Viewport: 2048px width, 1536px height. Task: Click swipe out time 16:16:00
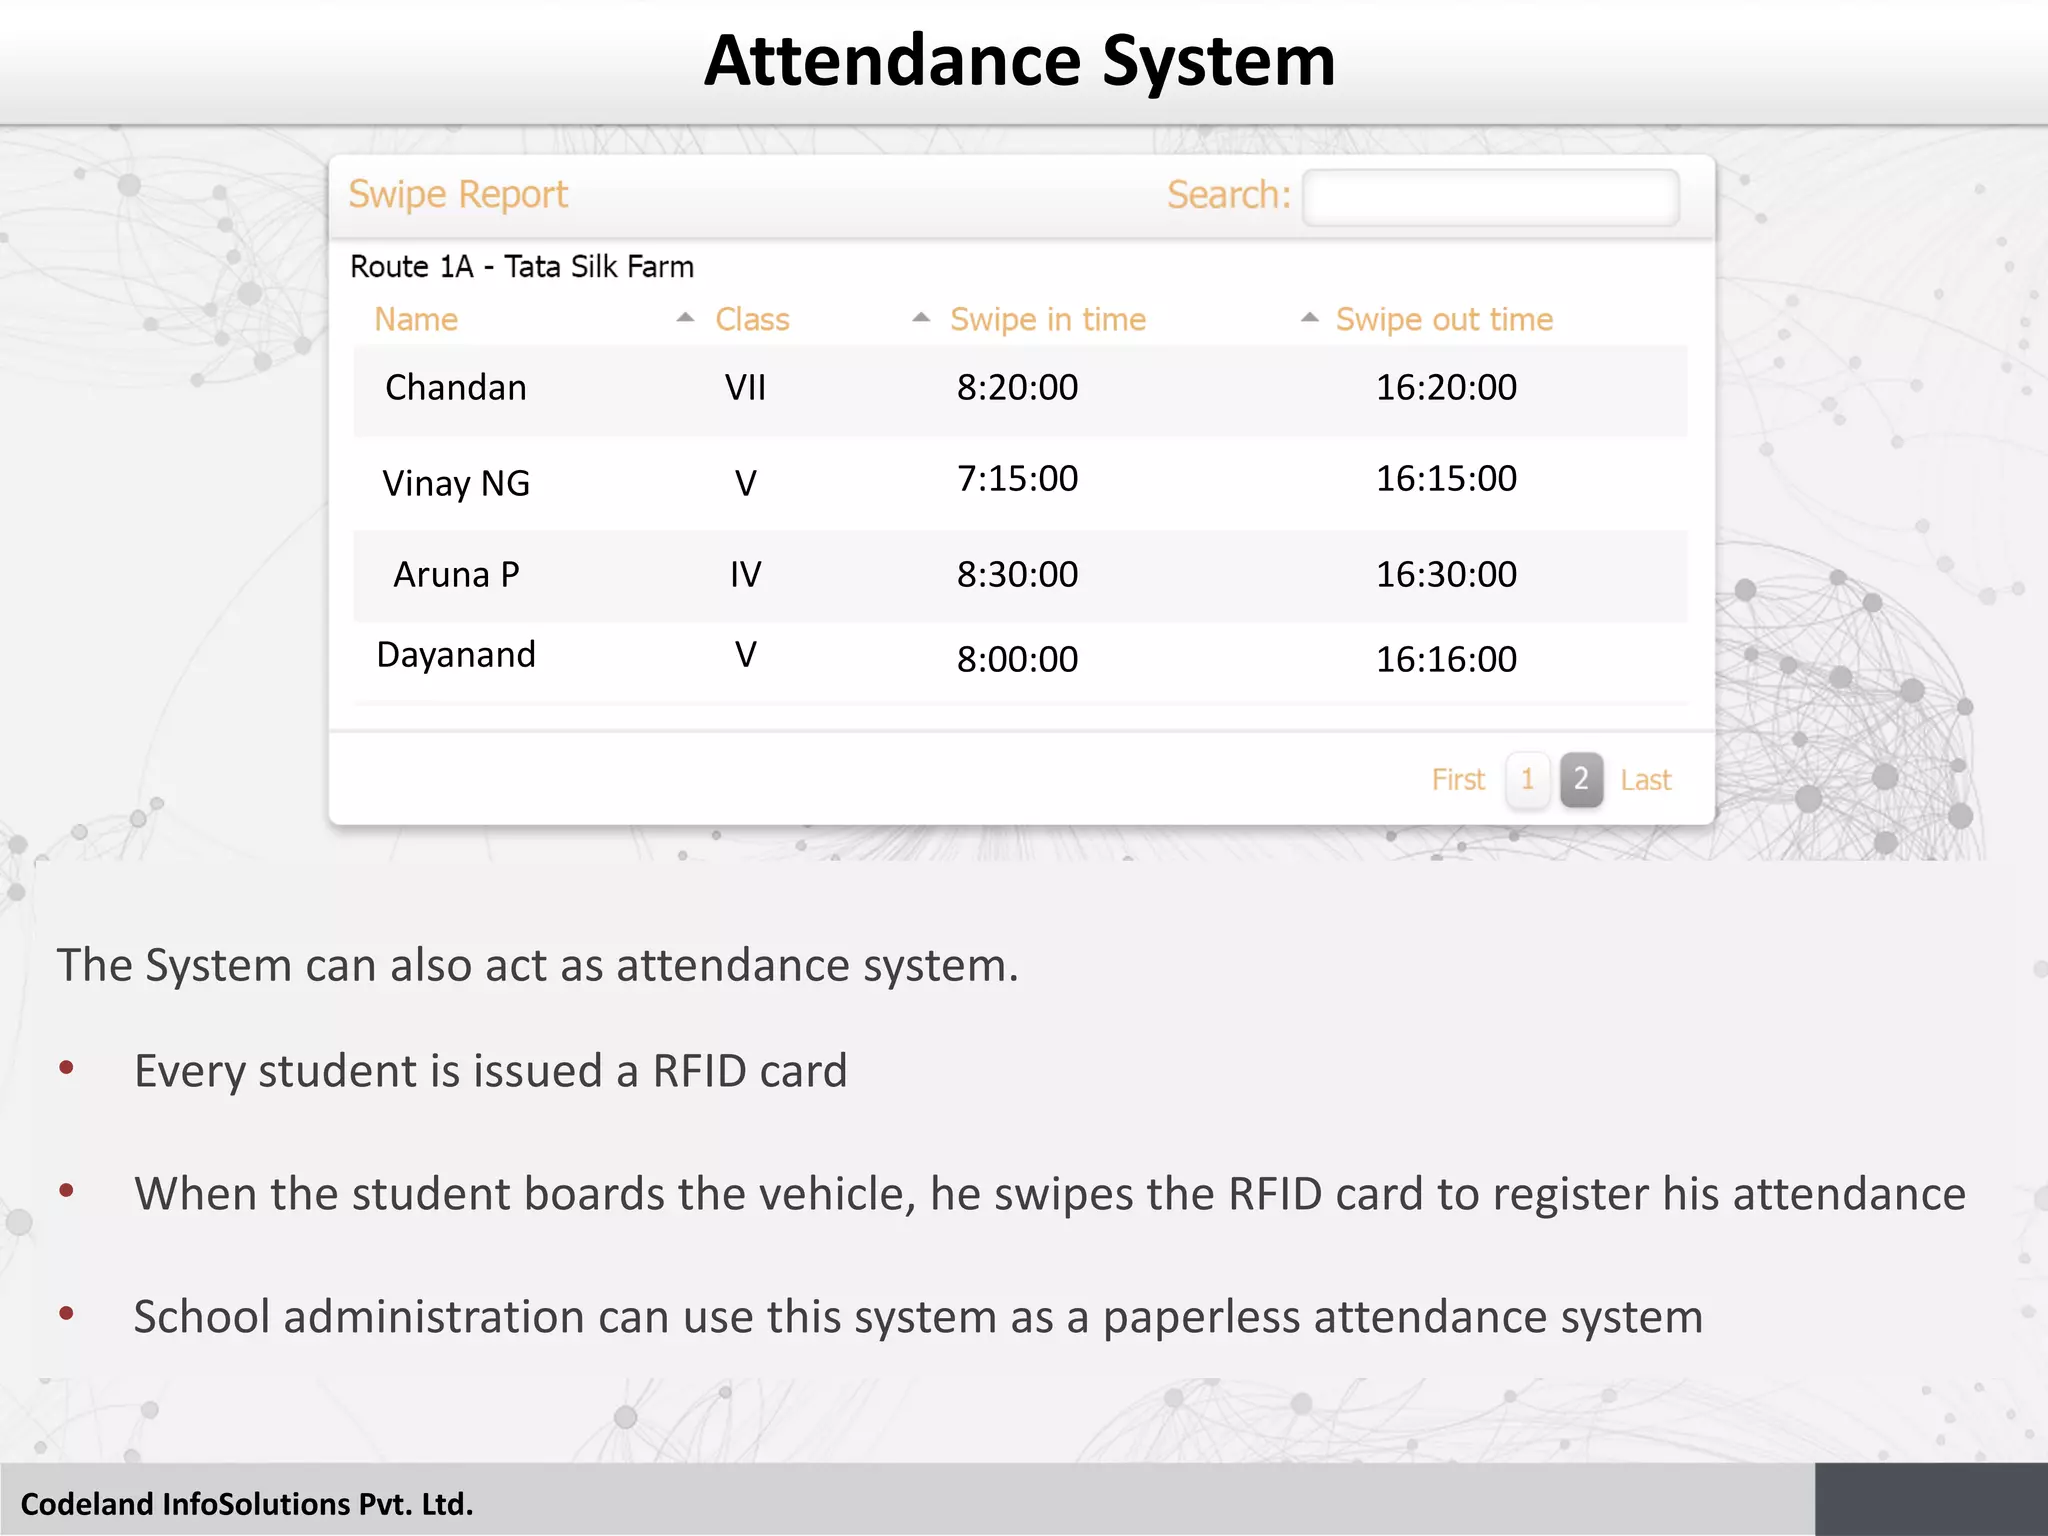click(x=1446, y=660)
